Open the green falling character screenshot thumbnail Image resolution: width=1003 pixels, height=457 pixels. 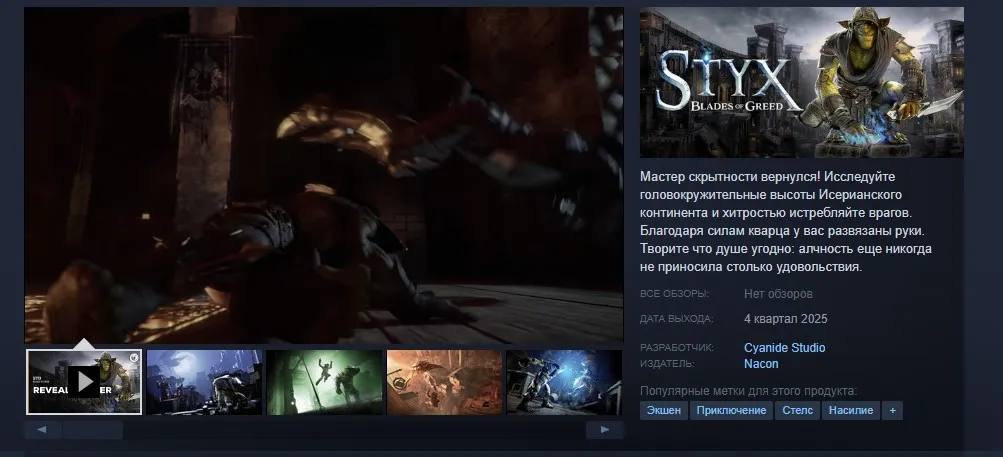point(324,381)
